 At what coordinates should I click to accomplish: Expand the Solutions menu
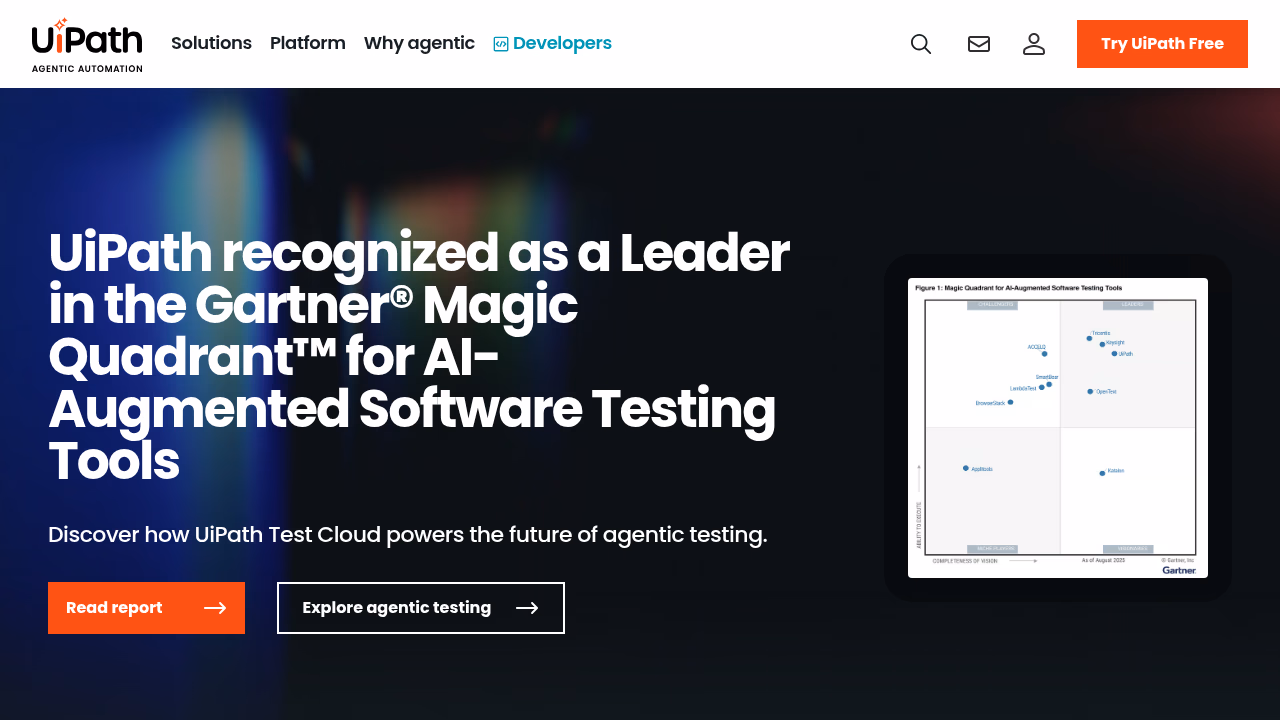pyautogui.click(x=211, y=43)
